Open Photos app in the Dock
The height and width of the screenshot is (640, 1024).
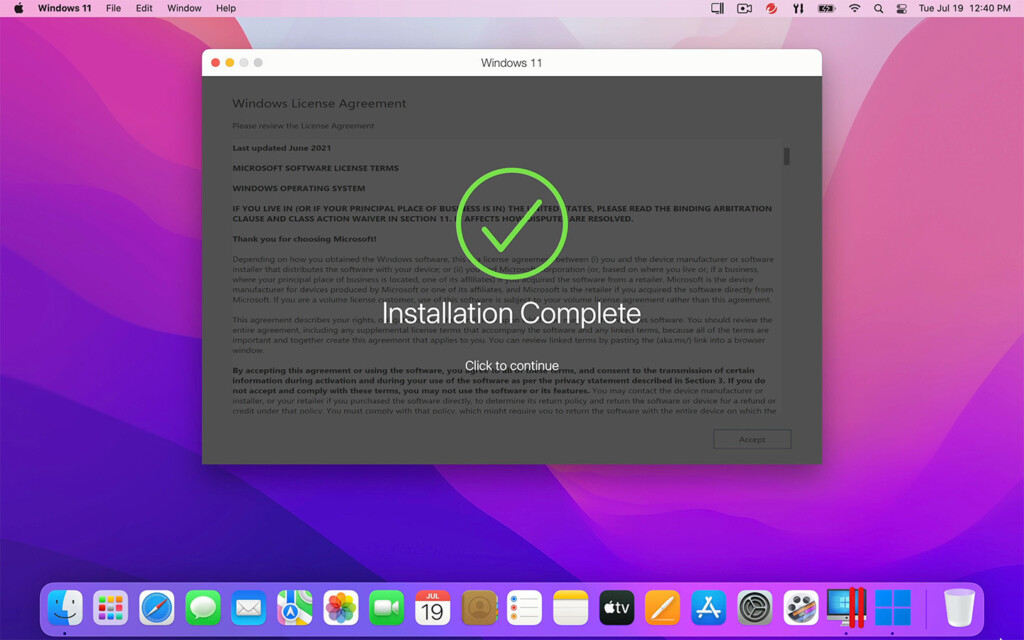pos(341,607)
